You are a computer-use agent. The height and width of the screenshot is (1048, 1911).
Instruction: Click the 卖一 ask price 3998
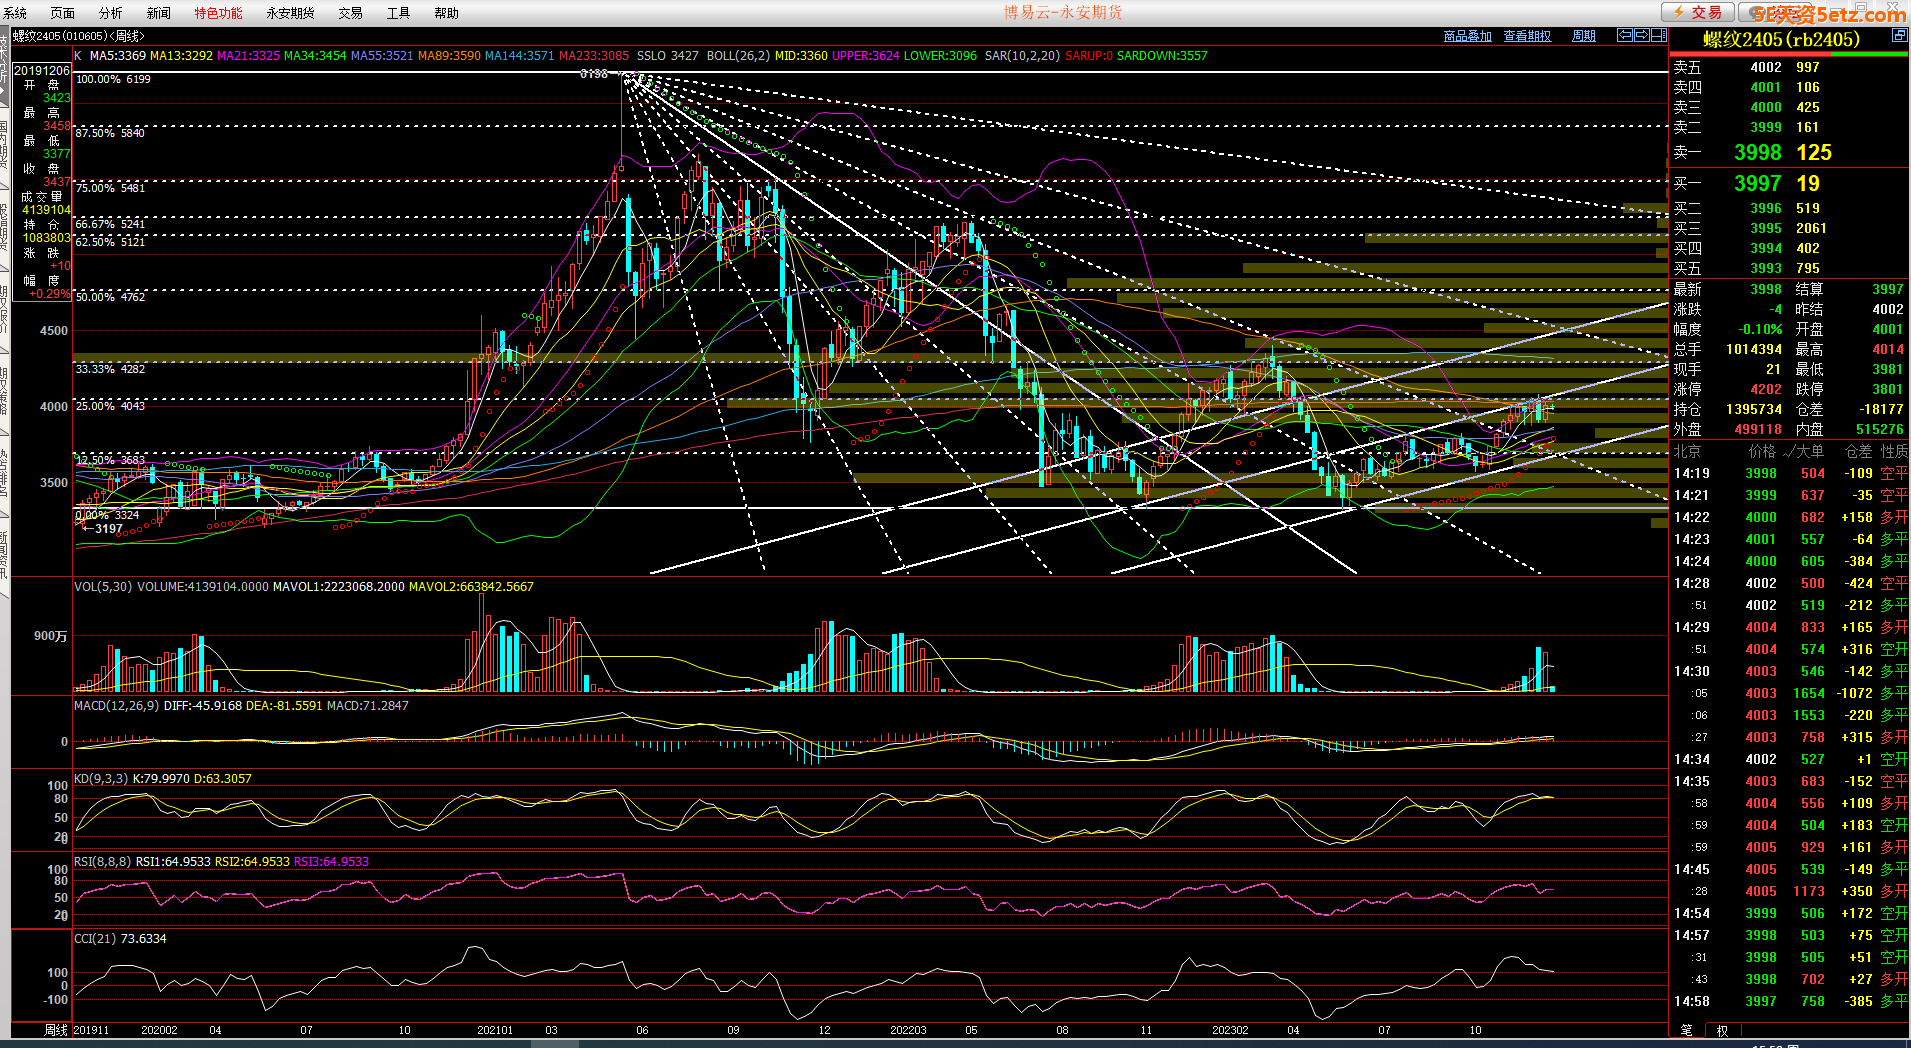click(1757, 153)
